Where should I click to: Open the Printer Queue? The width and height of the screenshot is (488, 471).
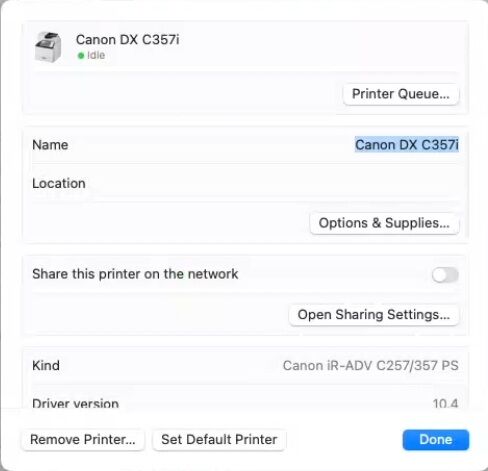point(401,94)
